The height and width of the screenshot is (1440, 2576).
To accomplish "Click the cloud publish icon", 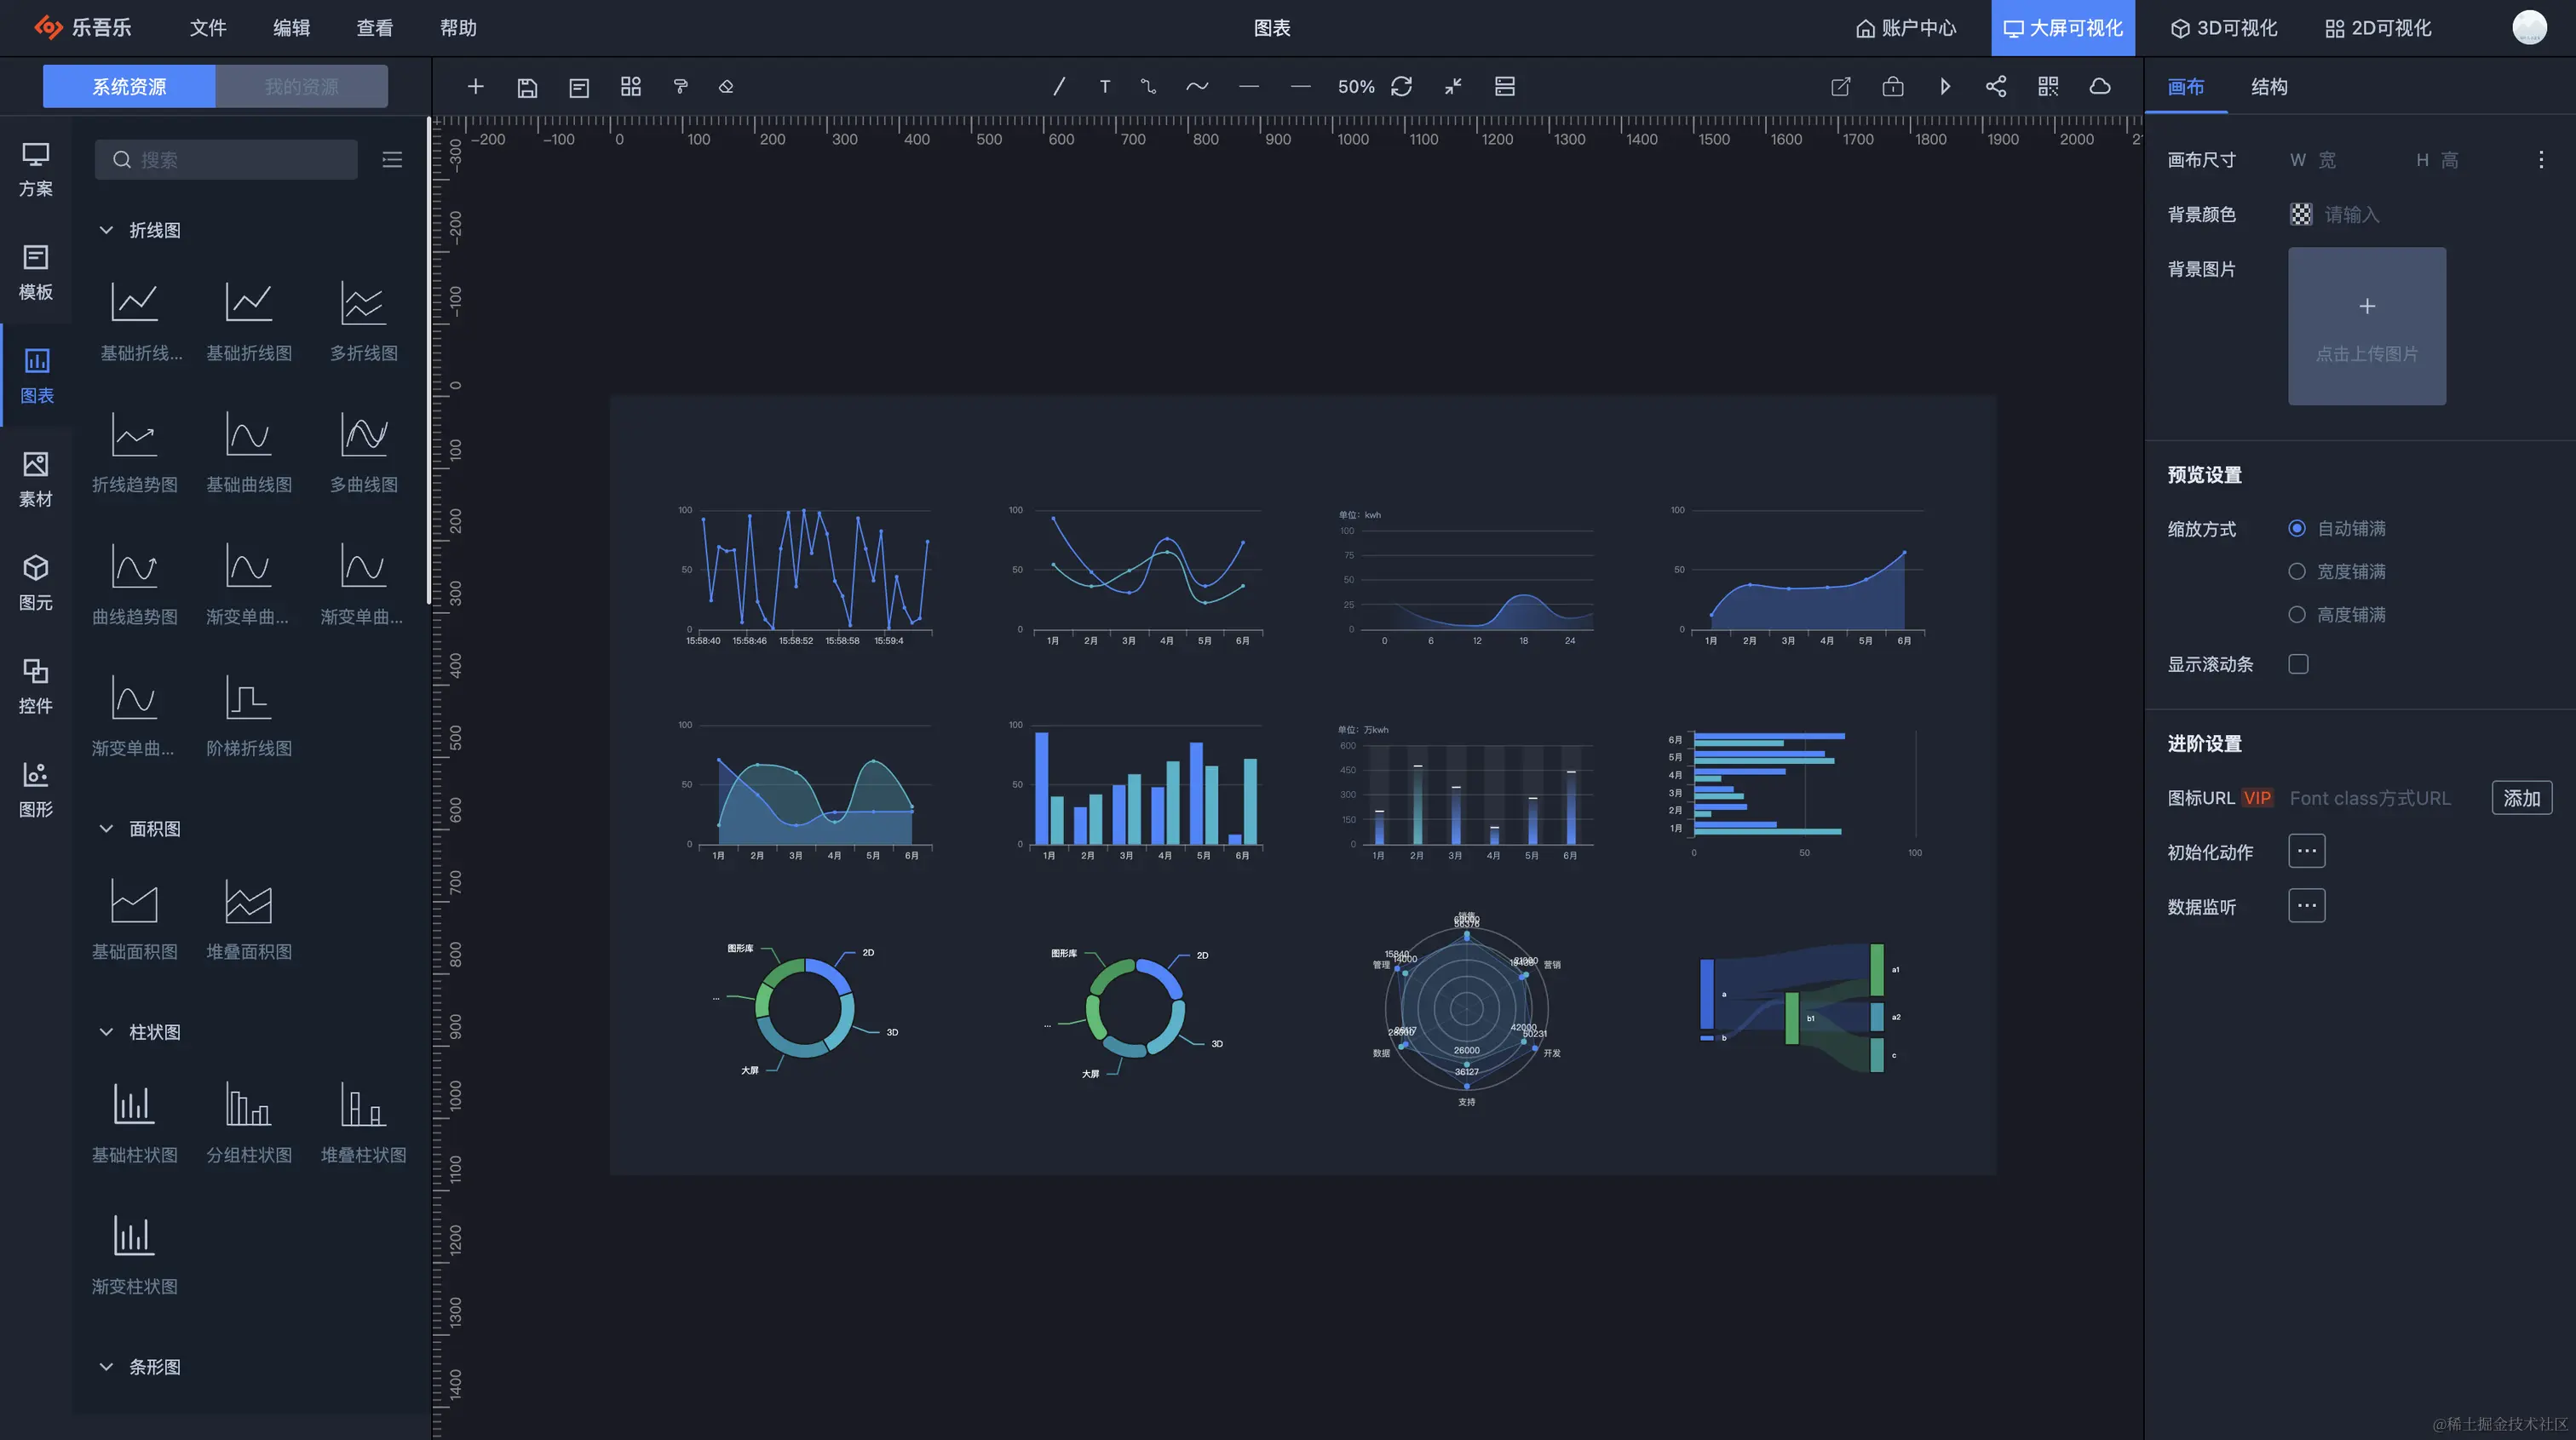I will click(2100, 87).
